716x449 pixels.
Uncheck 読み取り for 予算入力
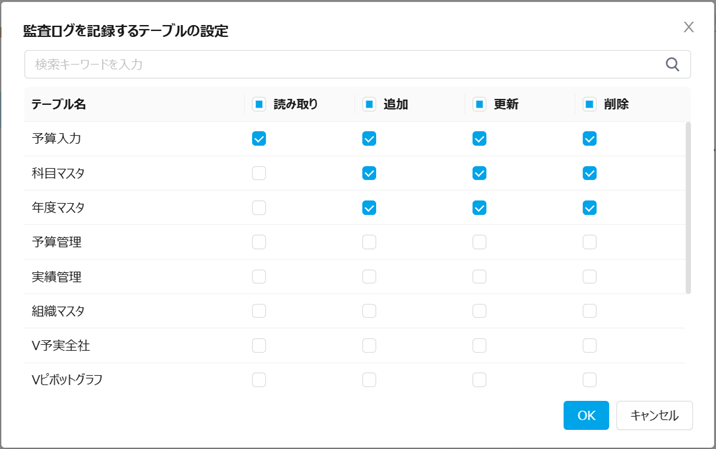(259, 139)
